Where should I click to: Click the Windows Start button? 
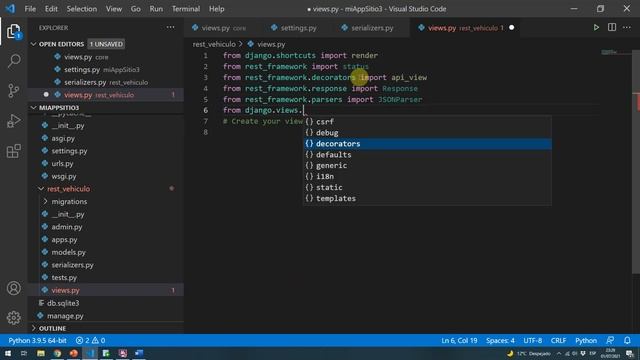tap(8, 353)
